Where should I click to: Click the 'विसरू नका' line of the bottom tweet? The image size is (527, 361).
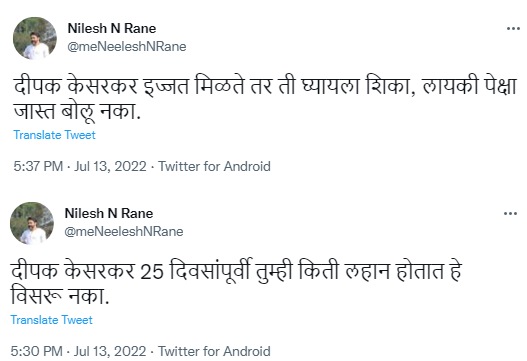pos(60,296)
